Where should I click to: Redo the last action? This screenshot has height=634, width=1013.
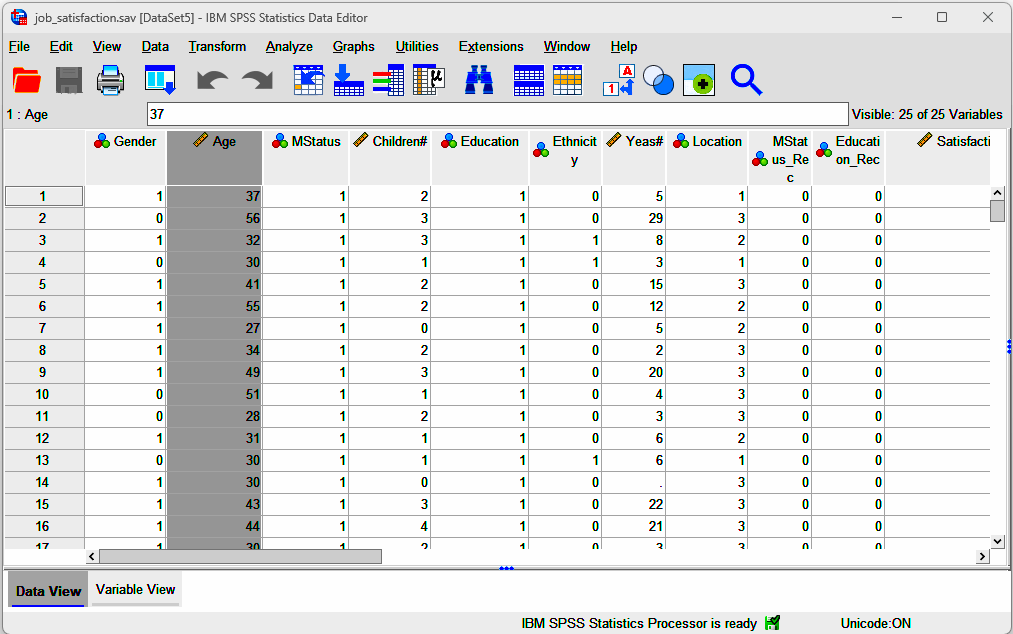256,79
